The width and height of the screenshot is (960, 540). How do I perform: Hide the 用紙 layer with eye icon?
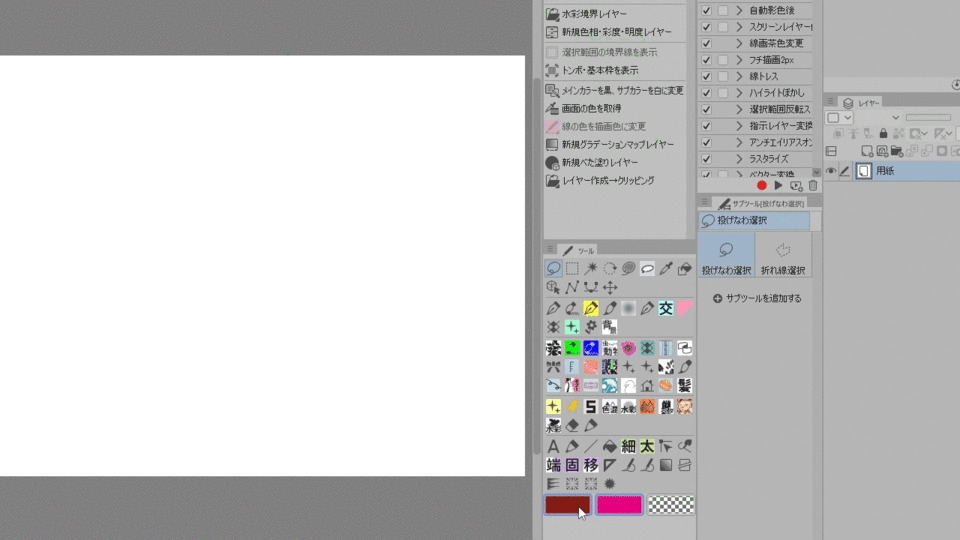[x=831, y=171]
